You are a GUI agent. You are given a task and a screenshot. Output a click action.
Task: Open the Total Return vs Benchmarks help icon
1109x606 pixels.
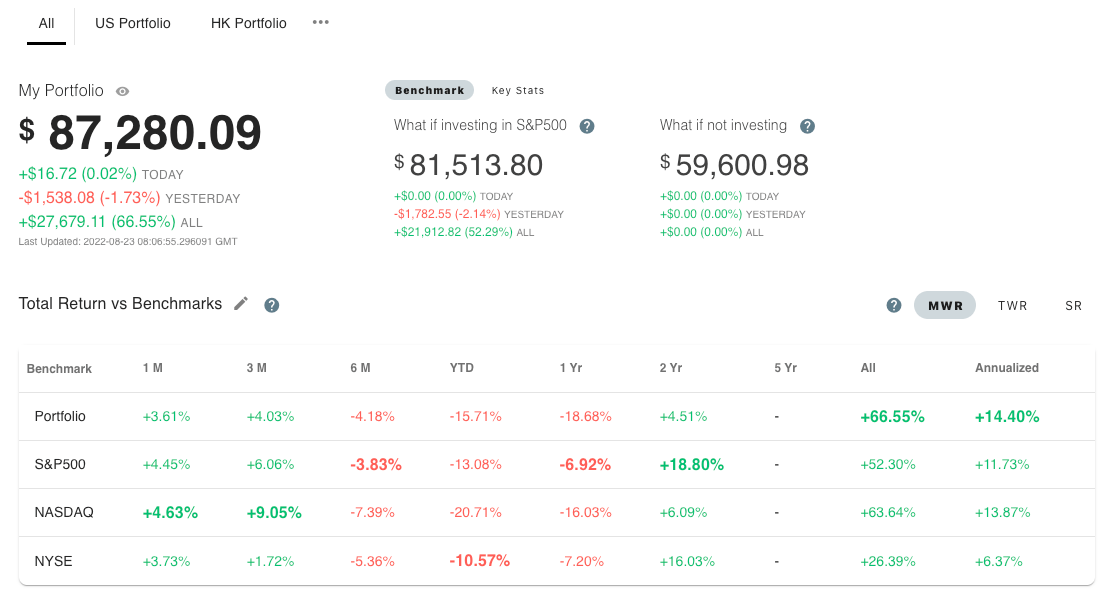point(271,304)
